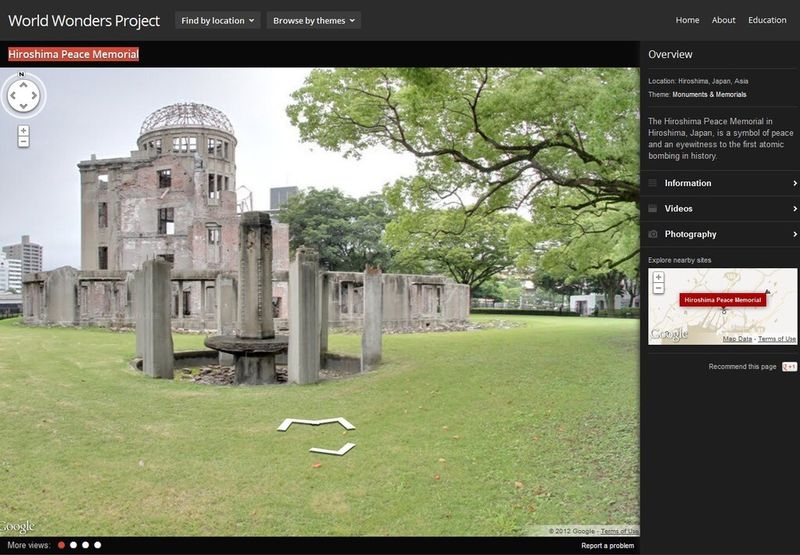Click the Information label text
The image size is (800, 555).
point(688,183)
